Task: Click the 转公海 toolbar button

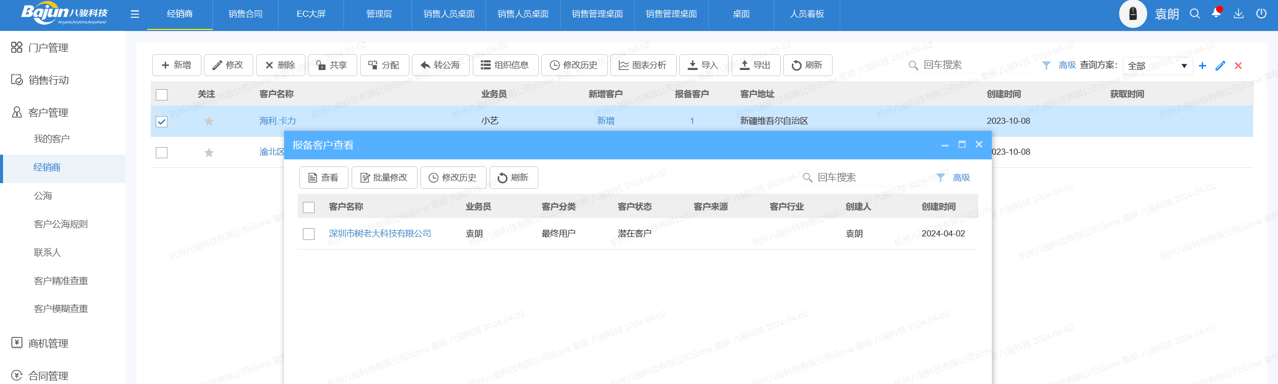Action: (441, 65)
